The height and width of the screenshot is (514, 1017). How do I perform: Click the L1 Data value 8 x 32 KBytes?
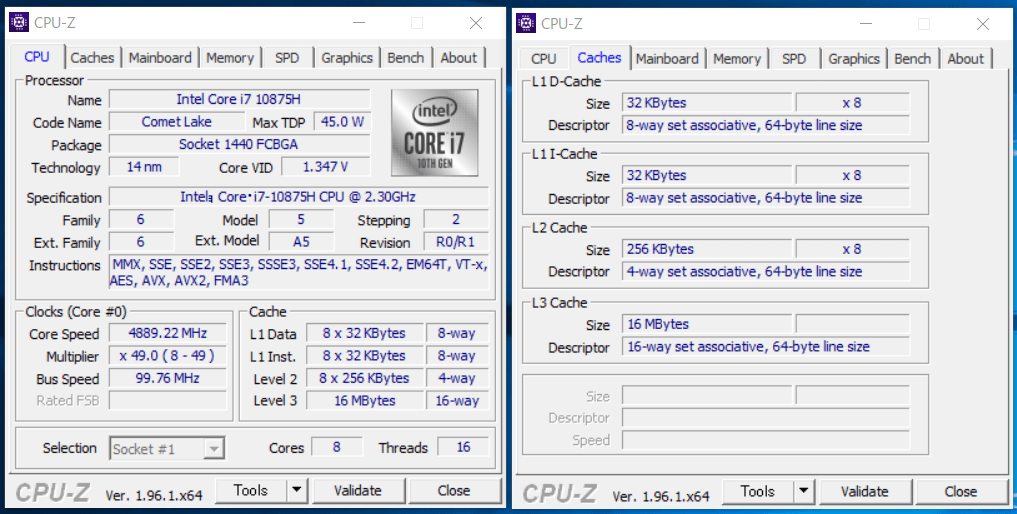[x=365, y=334]
